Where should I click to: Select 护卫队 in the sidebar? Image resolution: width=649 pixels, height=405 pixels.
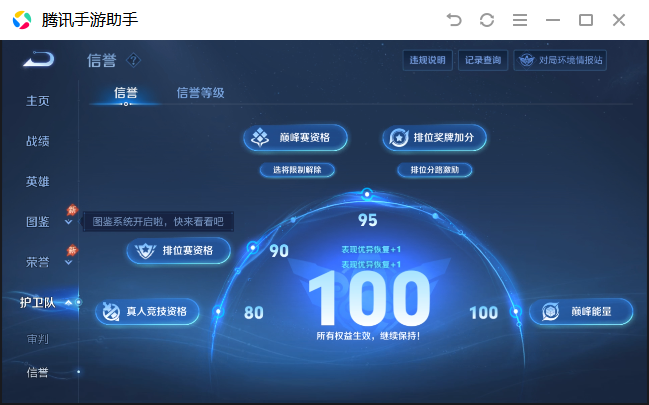coord(38,303)
